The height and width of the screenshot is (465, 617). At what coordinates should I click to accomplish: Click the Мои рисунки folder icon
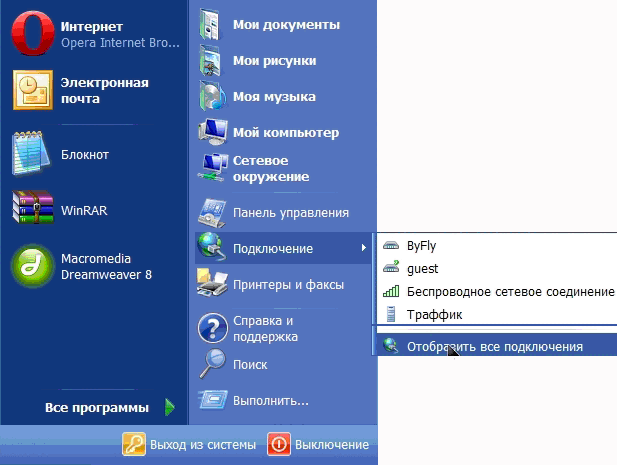point(211,60)
